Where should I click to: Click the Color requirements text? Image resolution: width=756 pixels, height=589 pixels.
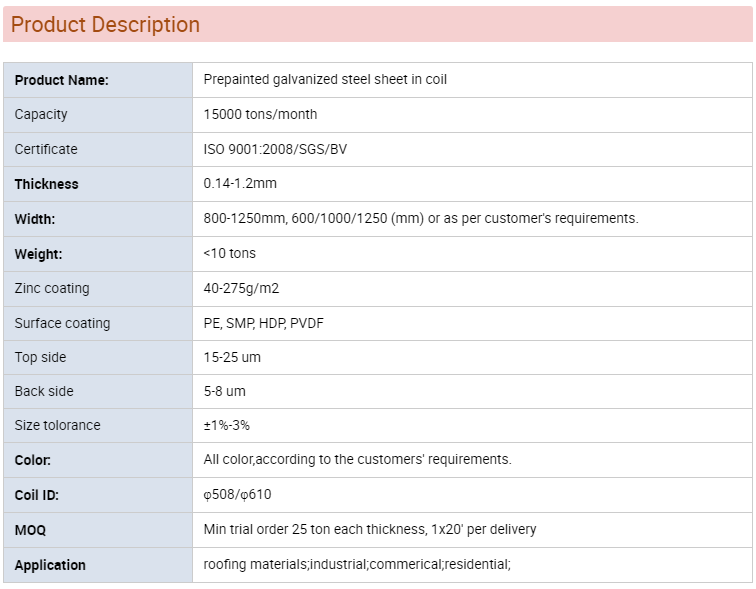pyautogui.click(x=357, y=459)
